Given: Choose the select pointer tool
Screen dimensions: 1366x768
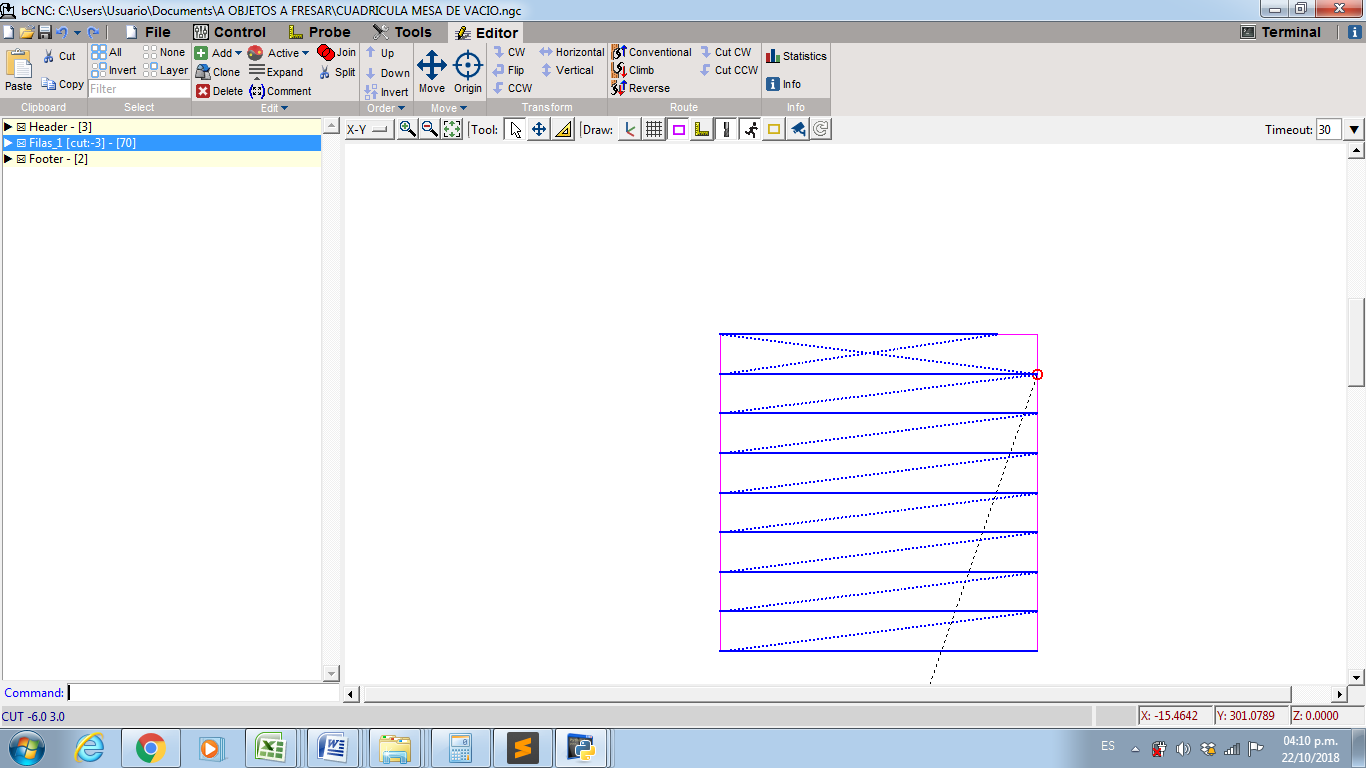Looking at the screenshot, I should point(515,129).
